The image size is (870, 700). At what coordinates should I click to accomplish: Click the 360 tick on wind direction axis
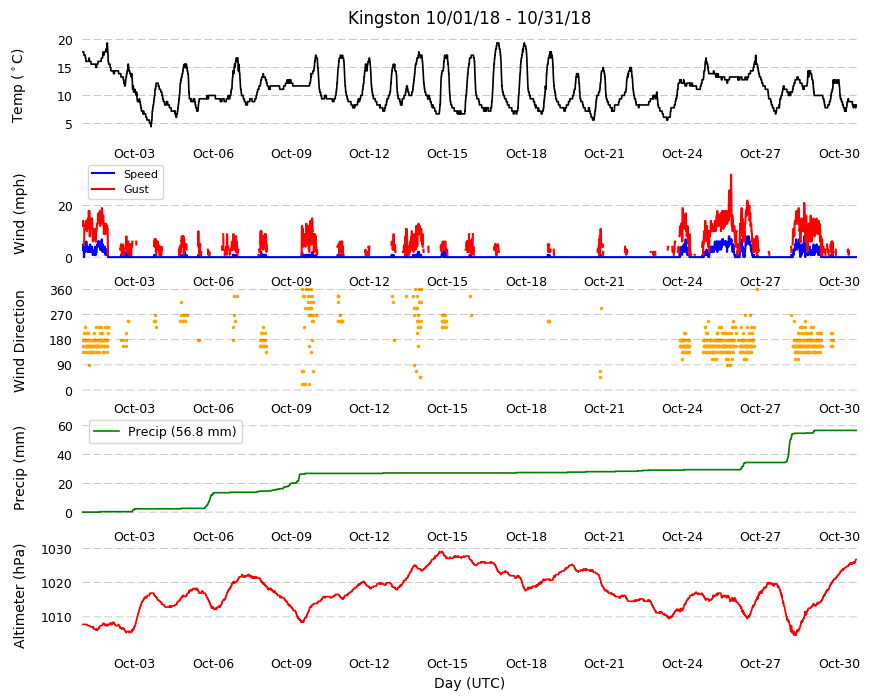pos(61,290)
